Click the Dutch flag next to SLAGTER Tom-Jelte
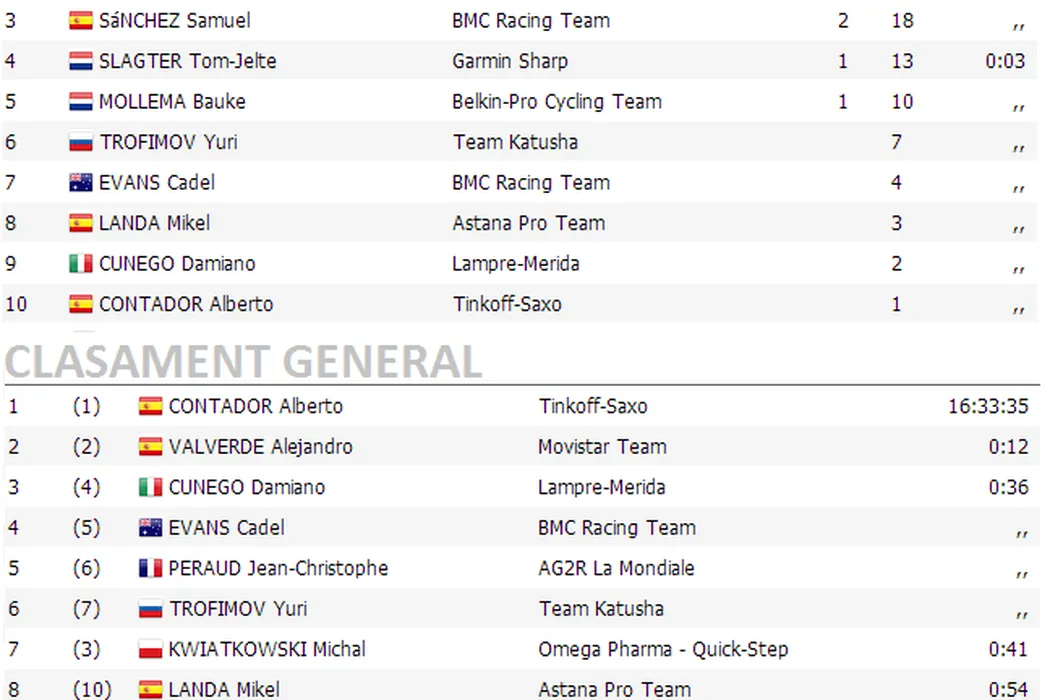Image resolution: width=1050 pixels, height=700 pixels. 81,62
